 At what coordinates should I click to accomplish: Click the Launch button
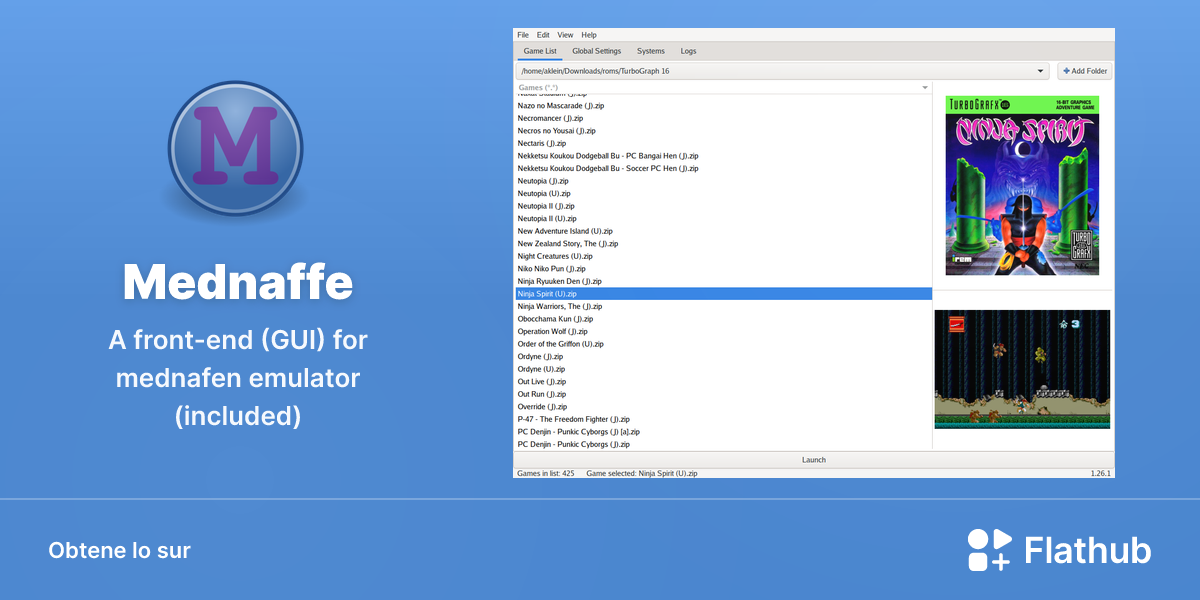pos(814,460)
